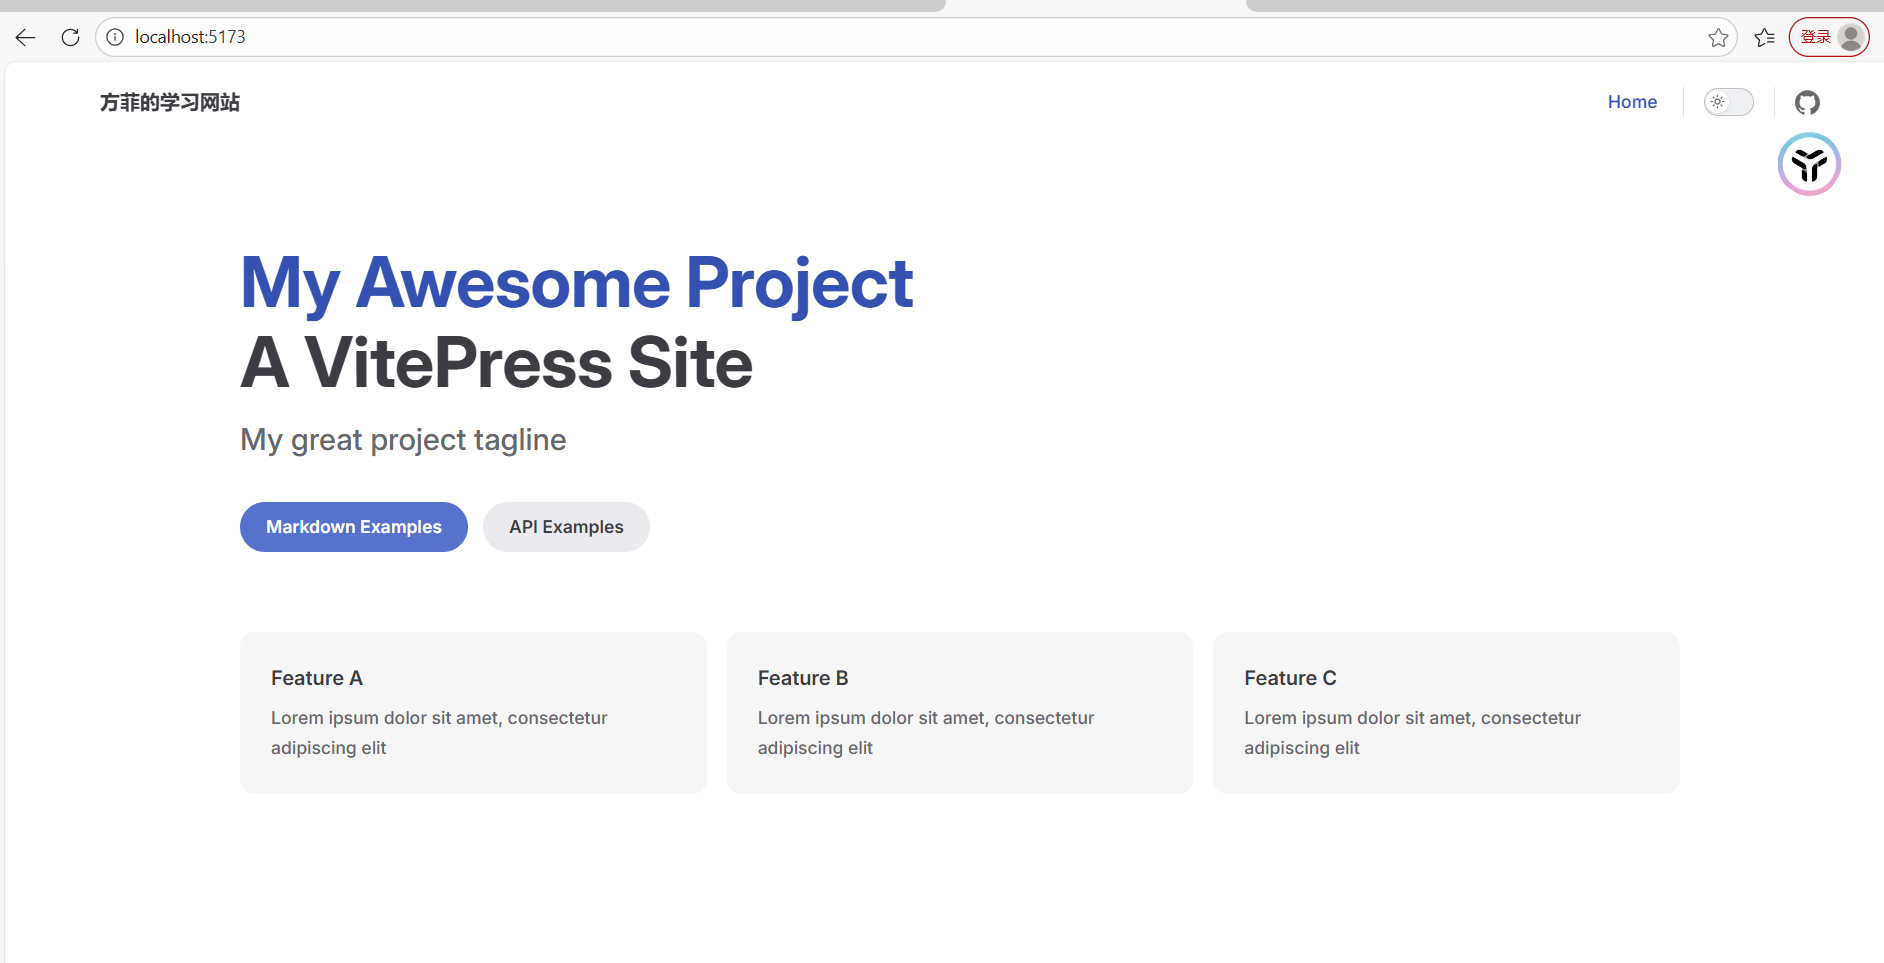The height and width of the screenshot is (963, 1884).
Task: Go to the Home nav link
Action: pos(1632,102)
